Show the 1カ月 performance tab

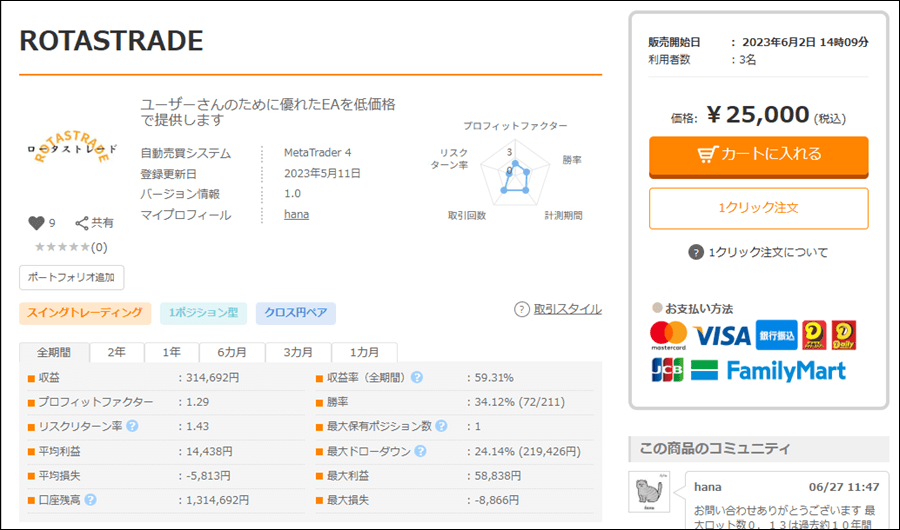[364, 352]
